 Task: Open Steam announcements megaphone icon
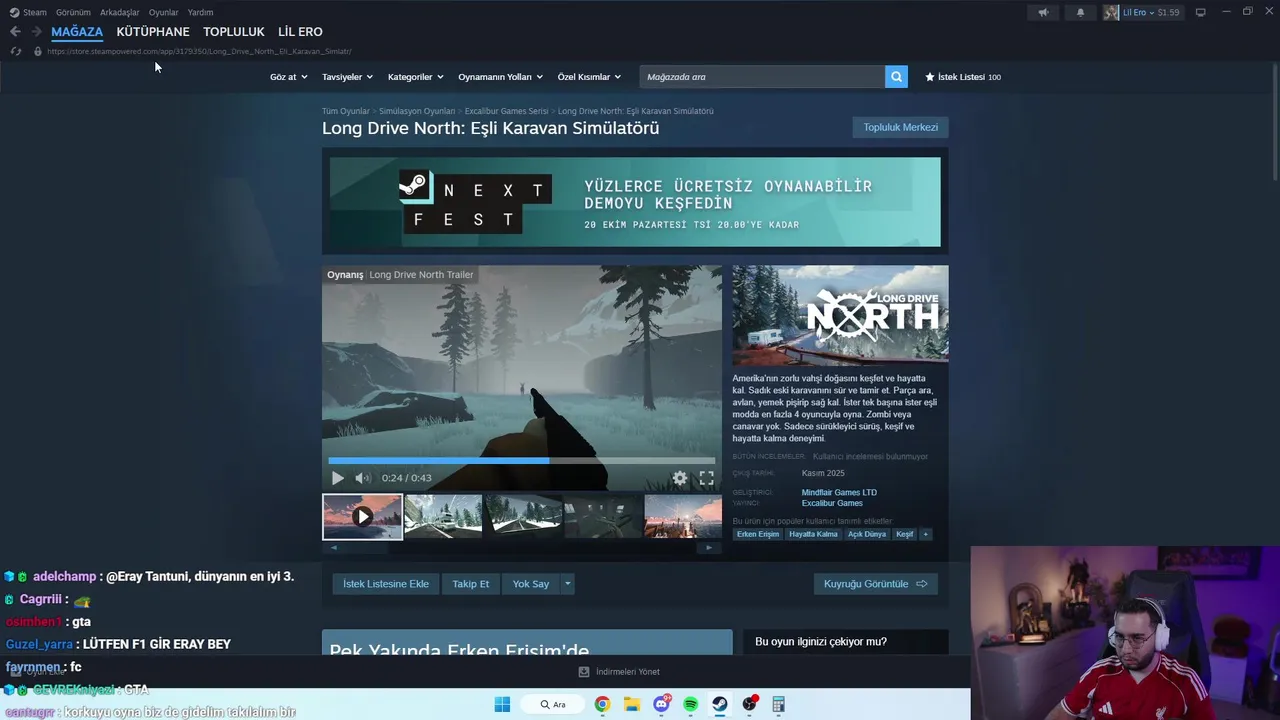point(1043,12)
